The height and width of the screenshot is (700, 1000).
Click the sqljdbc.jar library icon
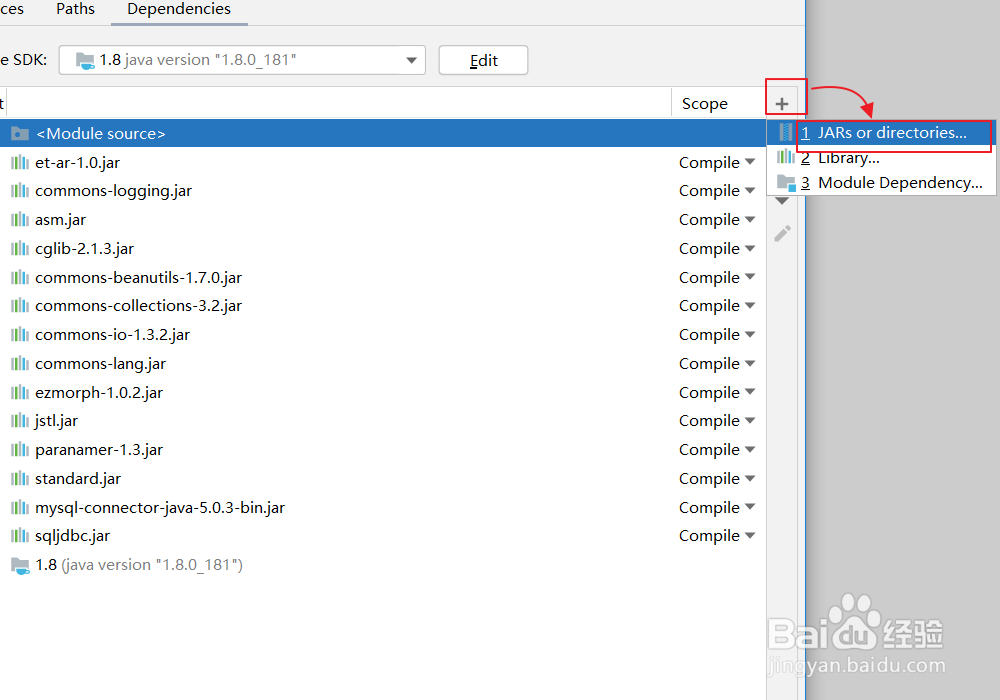coord(20,536)
